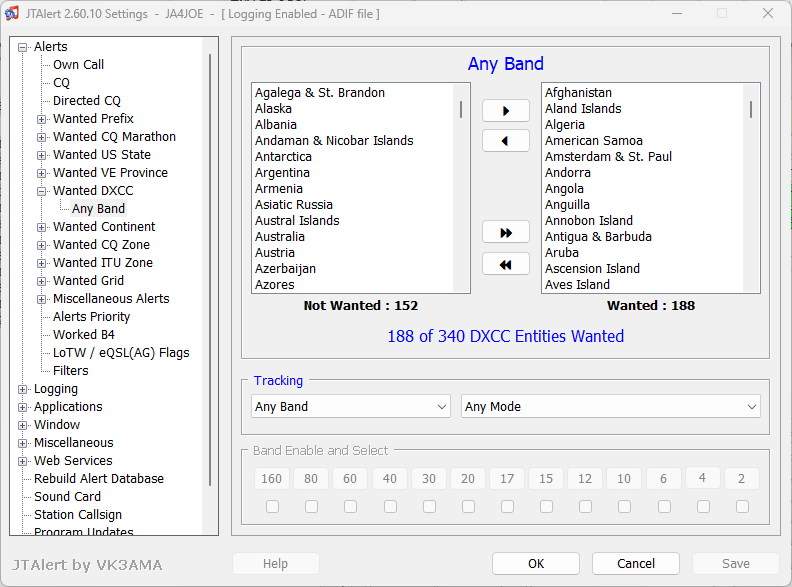Expand the Wanted VE Province node
The height and width of the screenshot is (587, 792).
[x=41, y=173]
